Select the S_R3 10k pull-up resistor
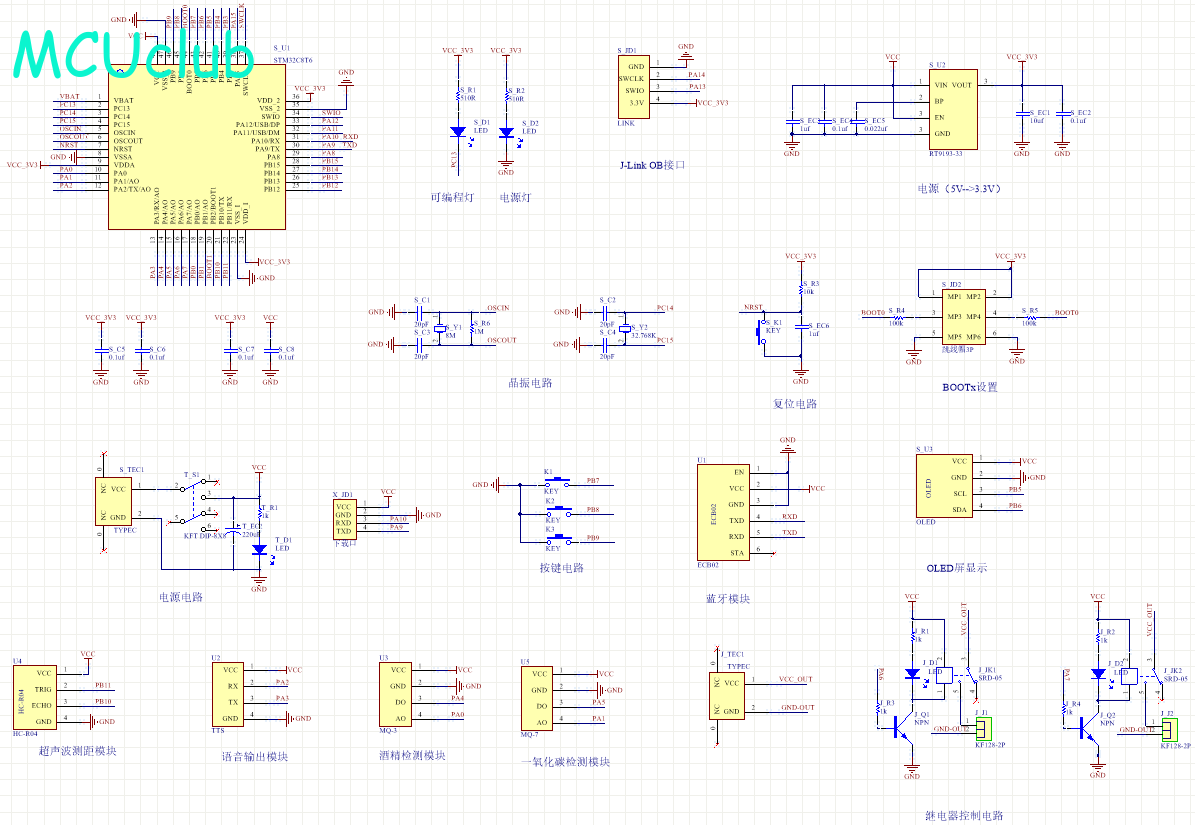The width and height of the screenshot is (1195, 825). coord(801,288)
